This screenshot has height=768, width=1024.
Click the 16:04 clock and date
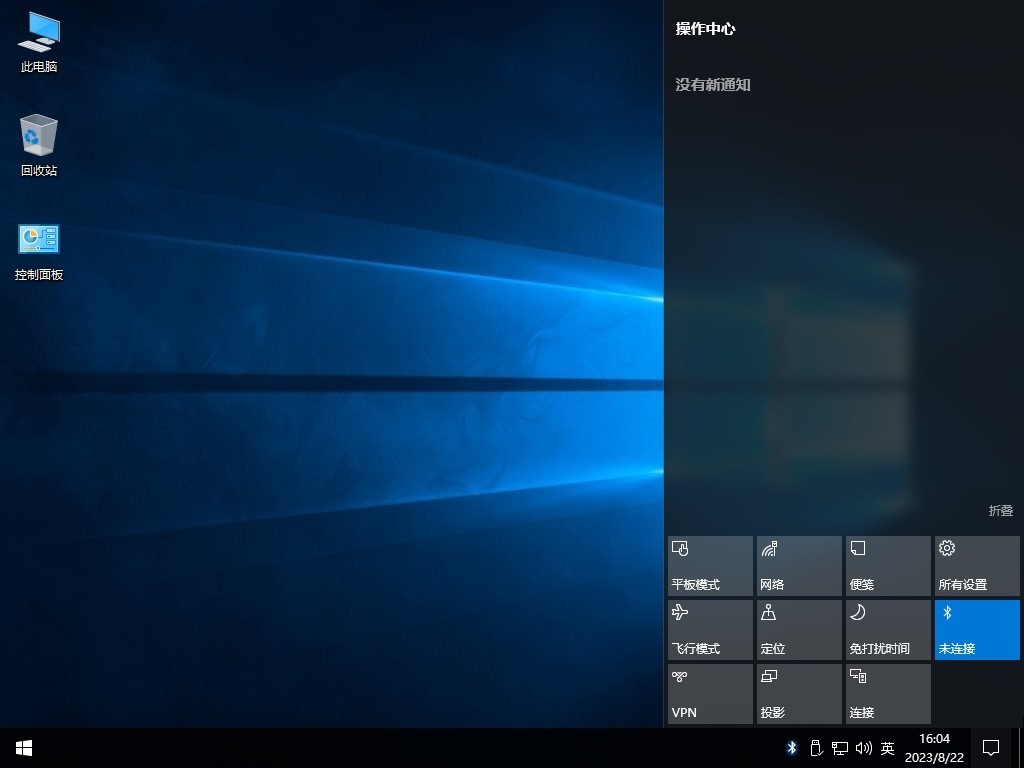coord(934,748)
